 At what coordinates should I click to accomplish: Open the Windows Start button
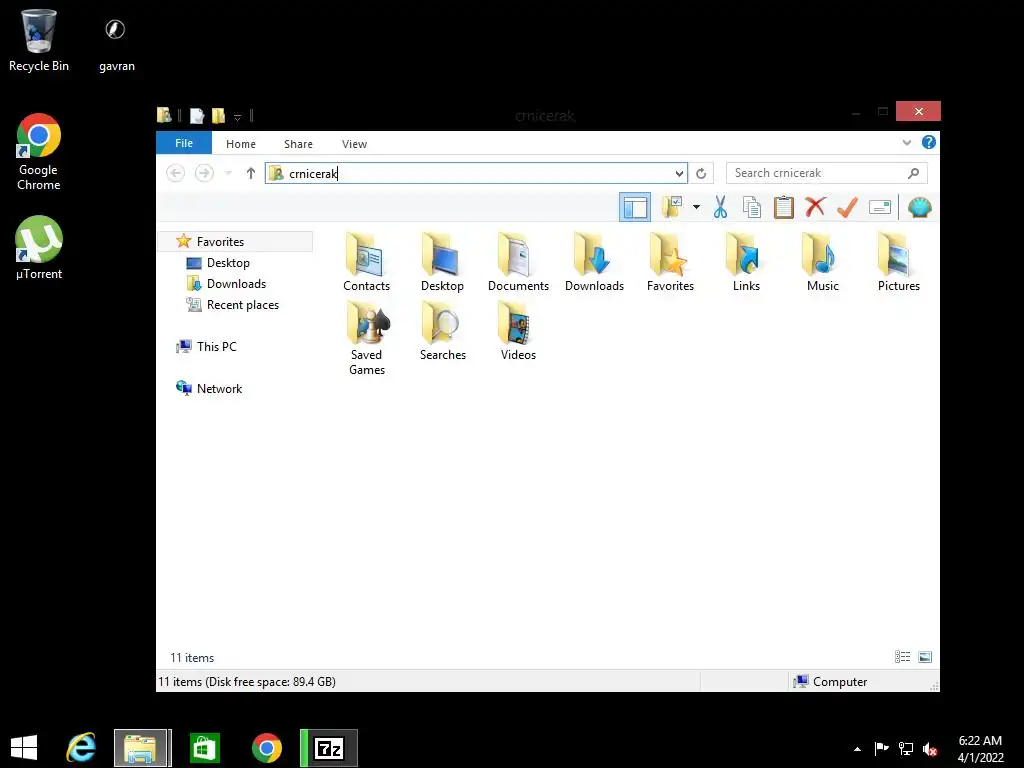(x=24, y=748)
